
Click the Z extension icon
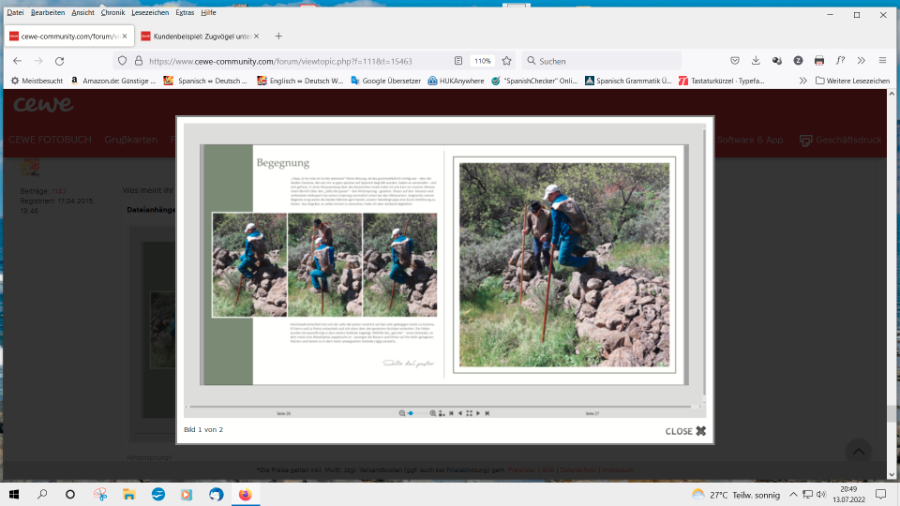[798, 61]
